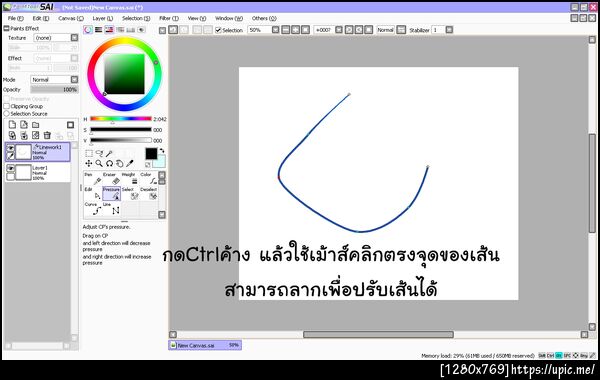Select the zoom magnifier tool
This screenshot has height=380, width=600.
click(99, 163)
